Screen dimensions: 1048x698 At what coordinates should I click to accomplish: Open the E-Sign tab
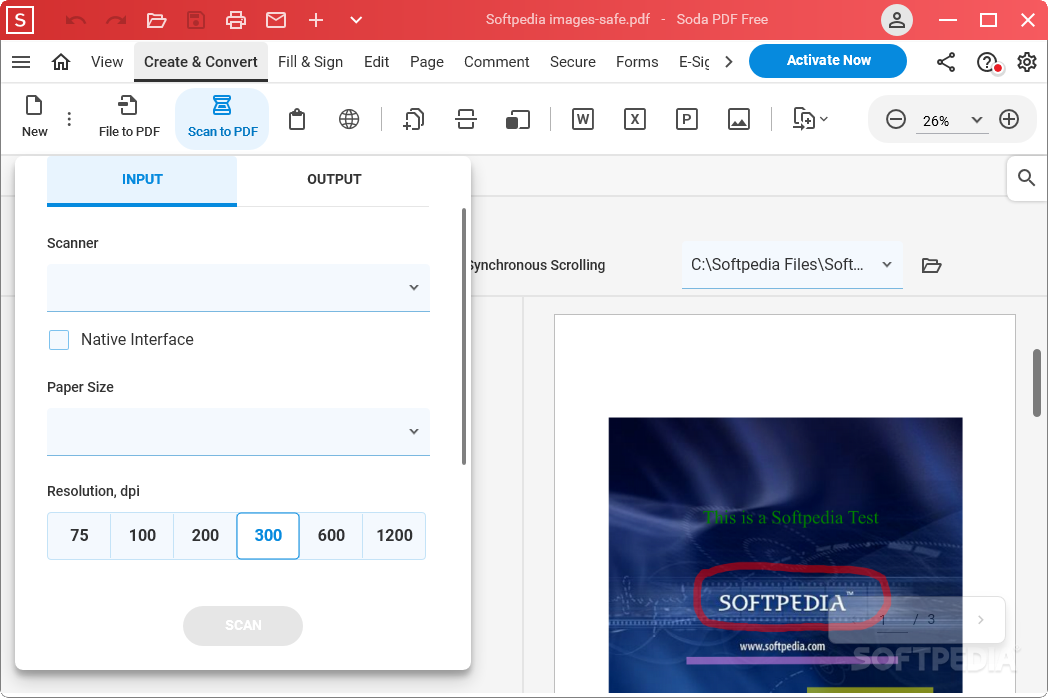pyautogui.click(x=694, y=62)
